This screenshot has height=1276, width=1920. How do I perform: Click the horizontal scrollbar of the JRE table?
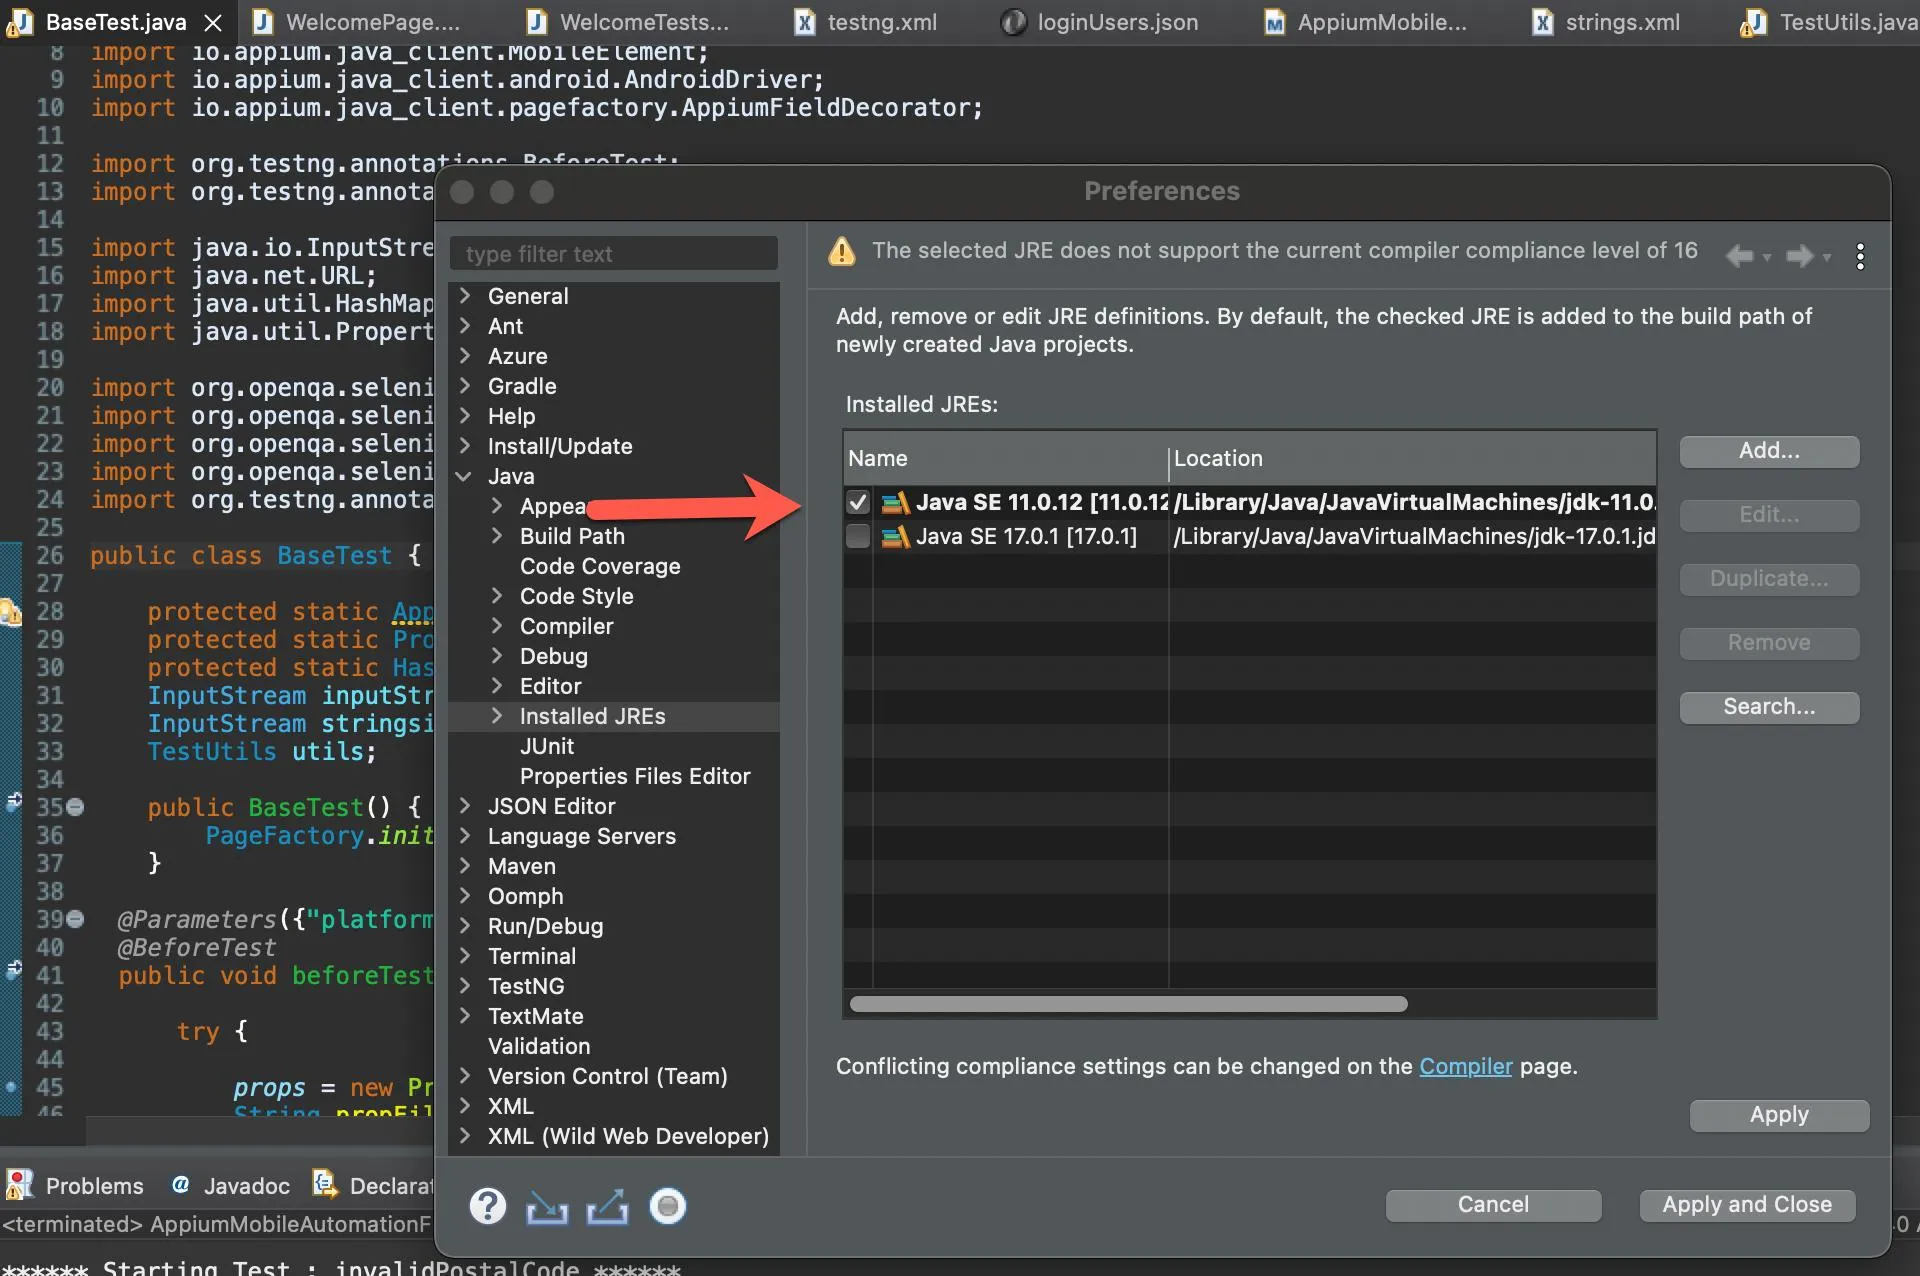pos(1128,1004)
